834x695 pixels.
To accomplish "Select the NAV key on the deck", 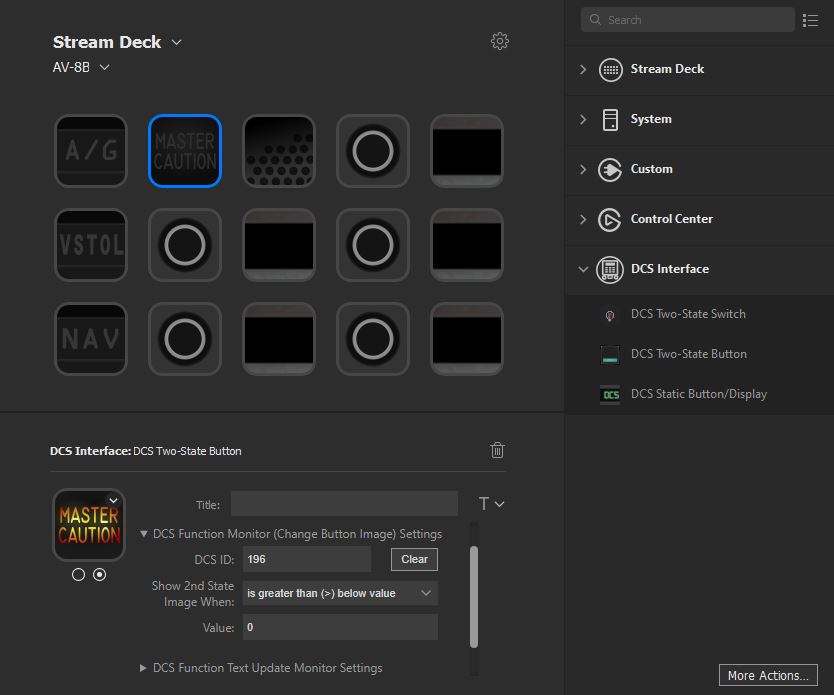I will [91, 339].
